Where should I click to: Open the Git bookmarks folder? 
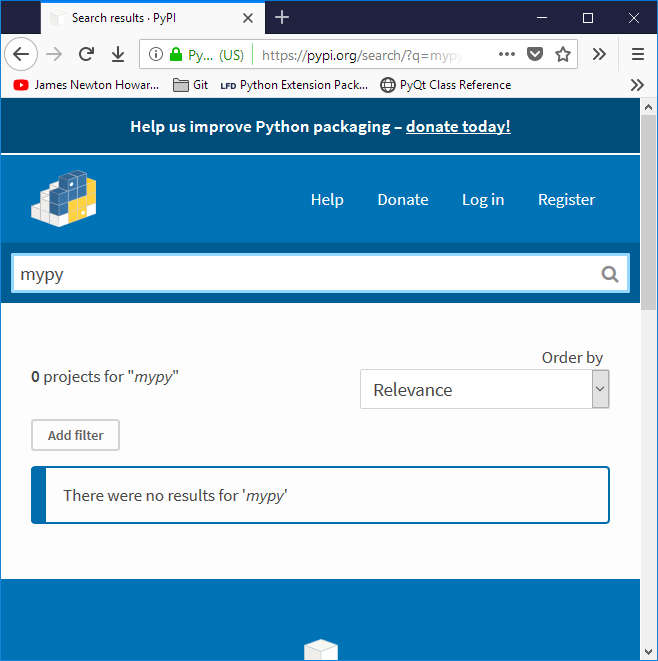191,85
